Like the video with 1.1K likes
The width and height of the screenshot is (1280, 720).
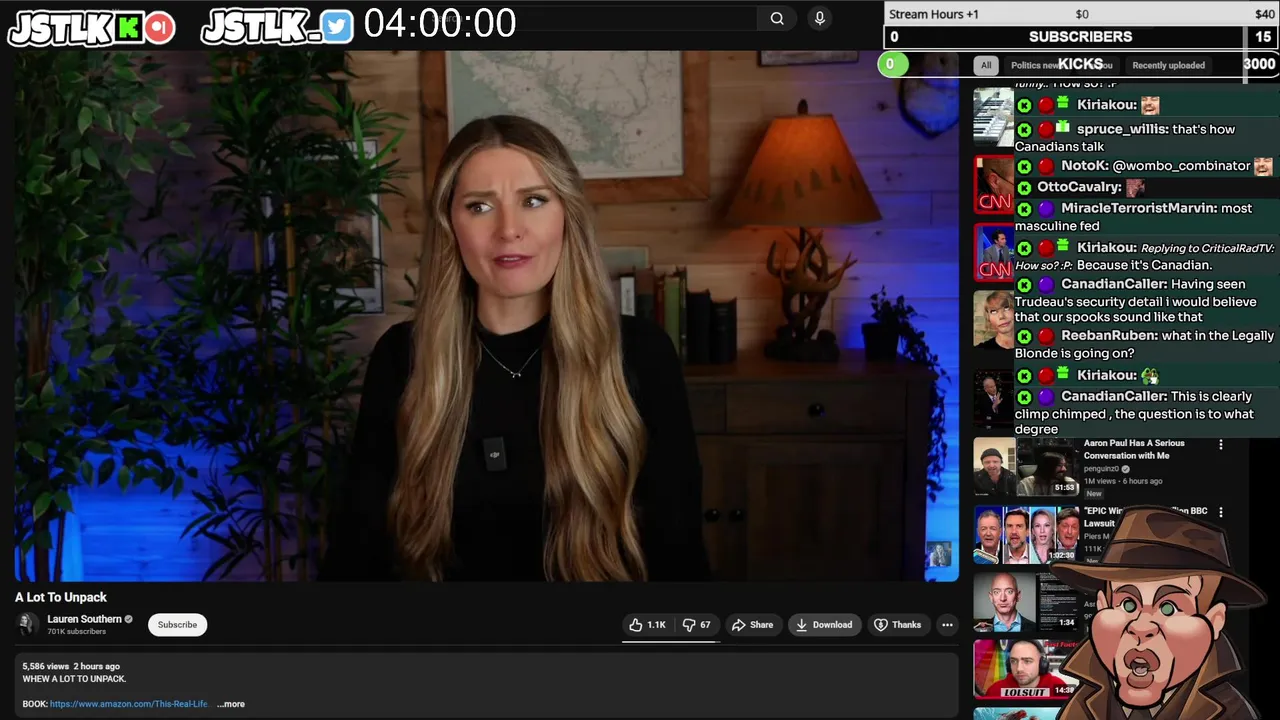point(647,625)
